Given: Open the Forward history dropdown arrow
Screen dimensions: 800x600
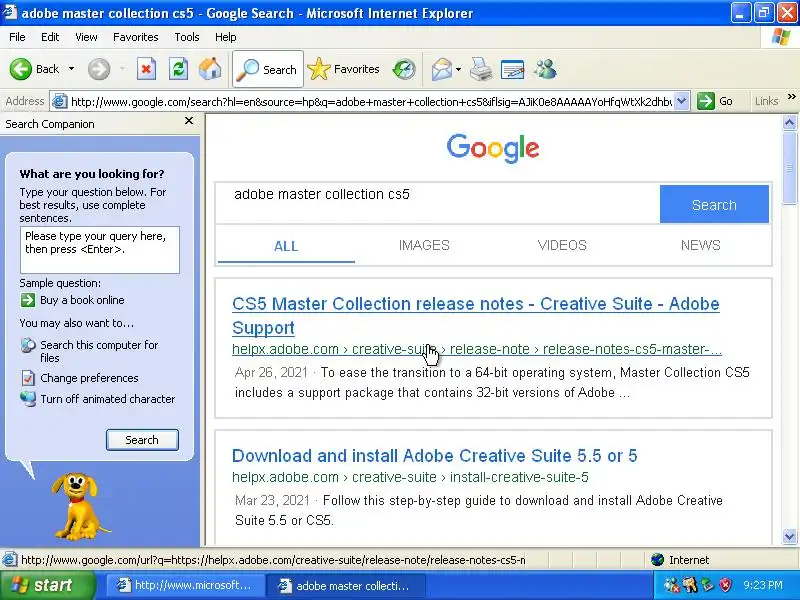Looking at the screenshot, I should pyautogui.click(x=122, y=69).
